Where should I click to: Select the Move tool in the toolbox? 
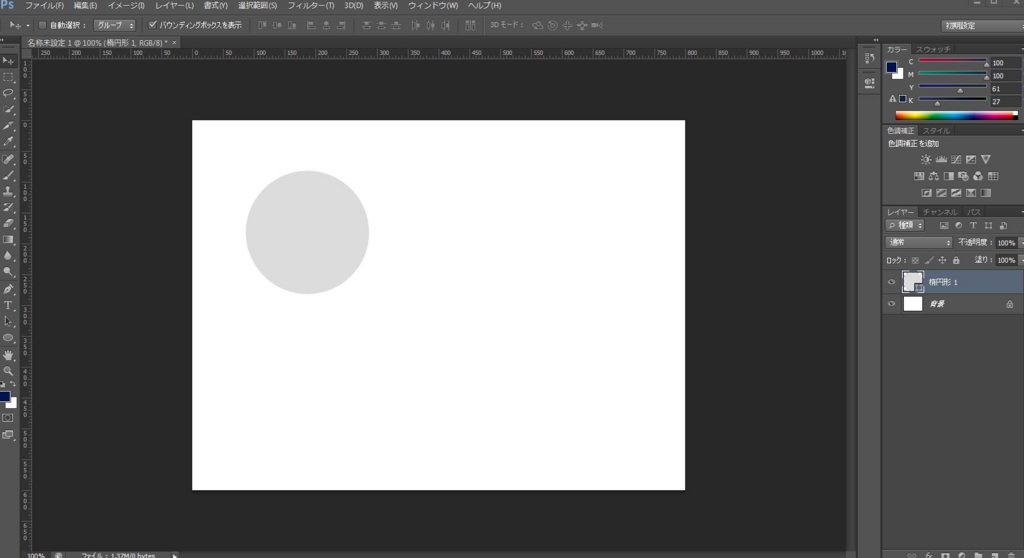(x=8, y=61)
